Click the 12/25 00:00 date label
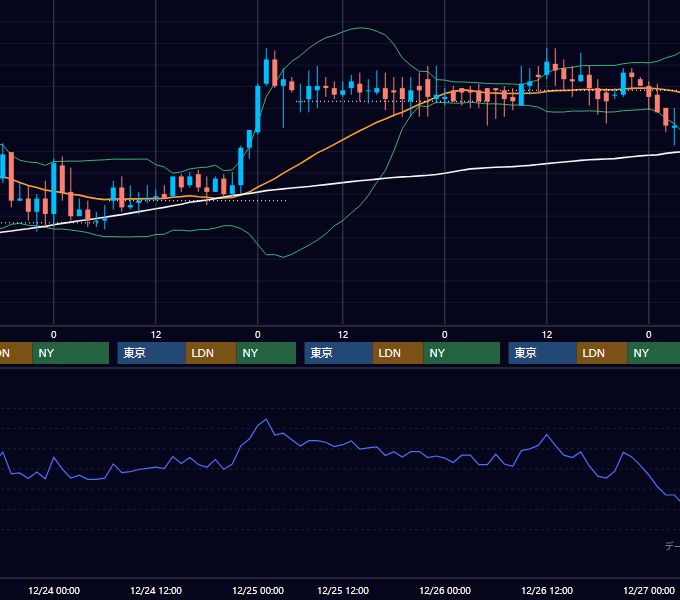The height and width of the screenshot is (600, 680). tap(258, 590)
